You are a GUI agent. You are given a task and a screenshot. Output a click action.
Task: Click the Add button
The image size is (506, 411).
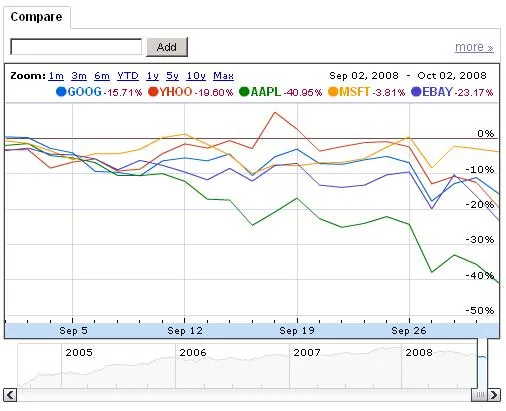167,47
